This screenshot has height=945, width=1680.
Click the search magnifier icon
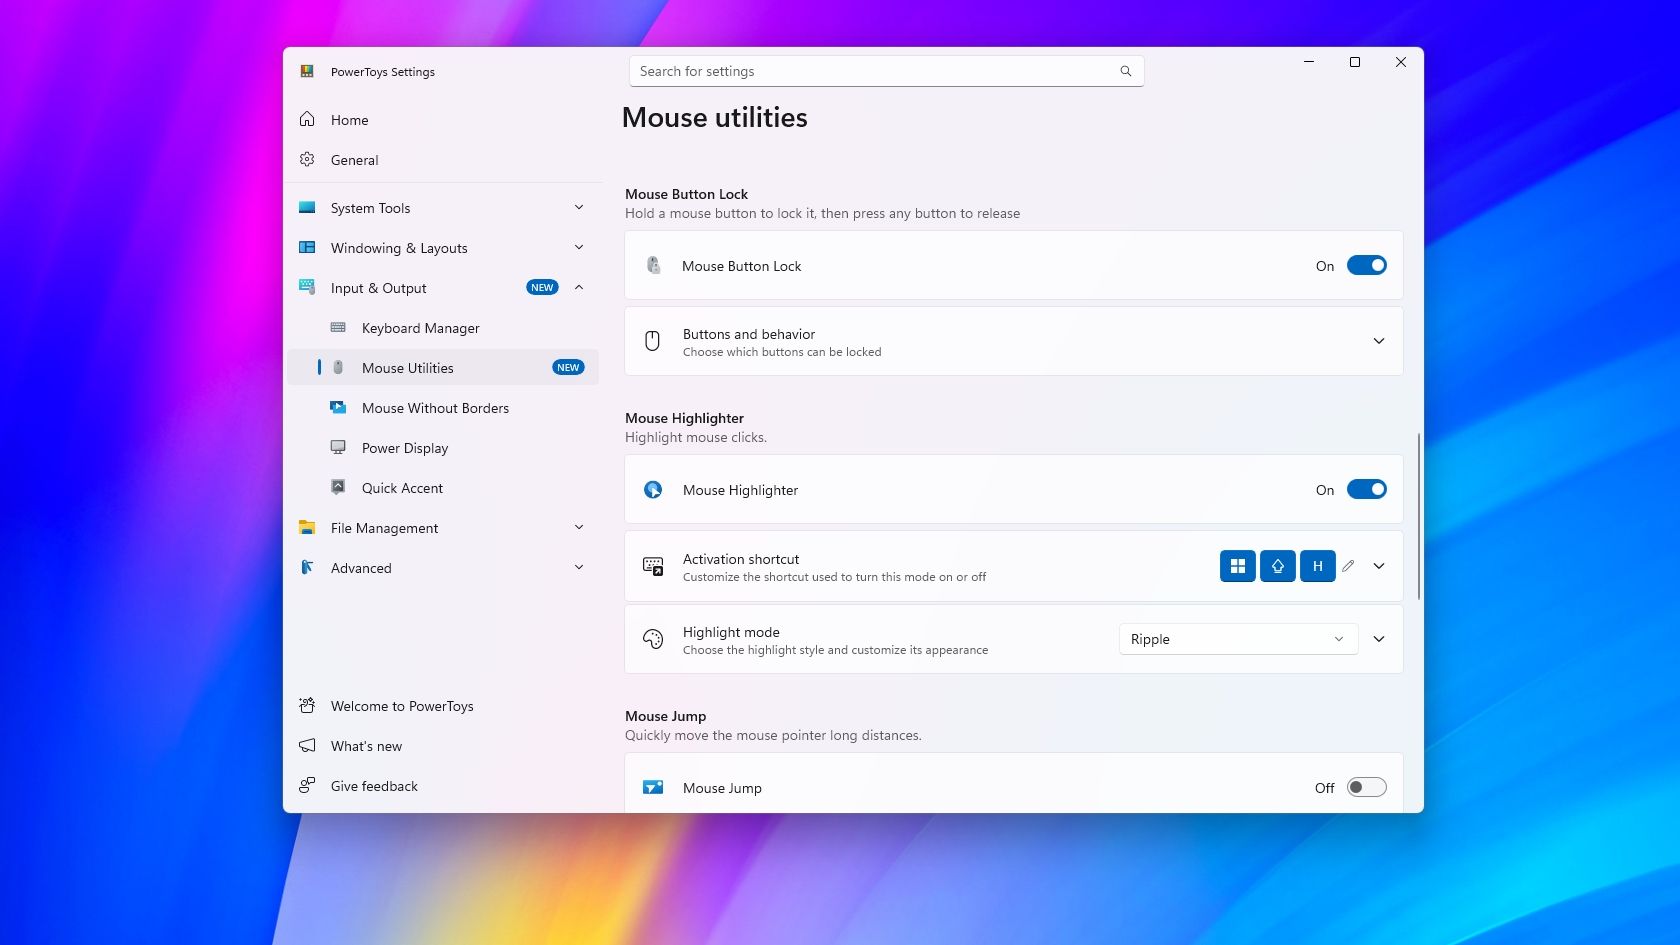coord(1126,71)
